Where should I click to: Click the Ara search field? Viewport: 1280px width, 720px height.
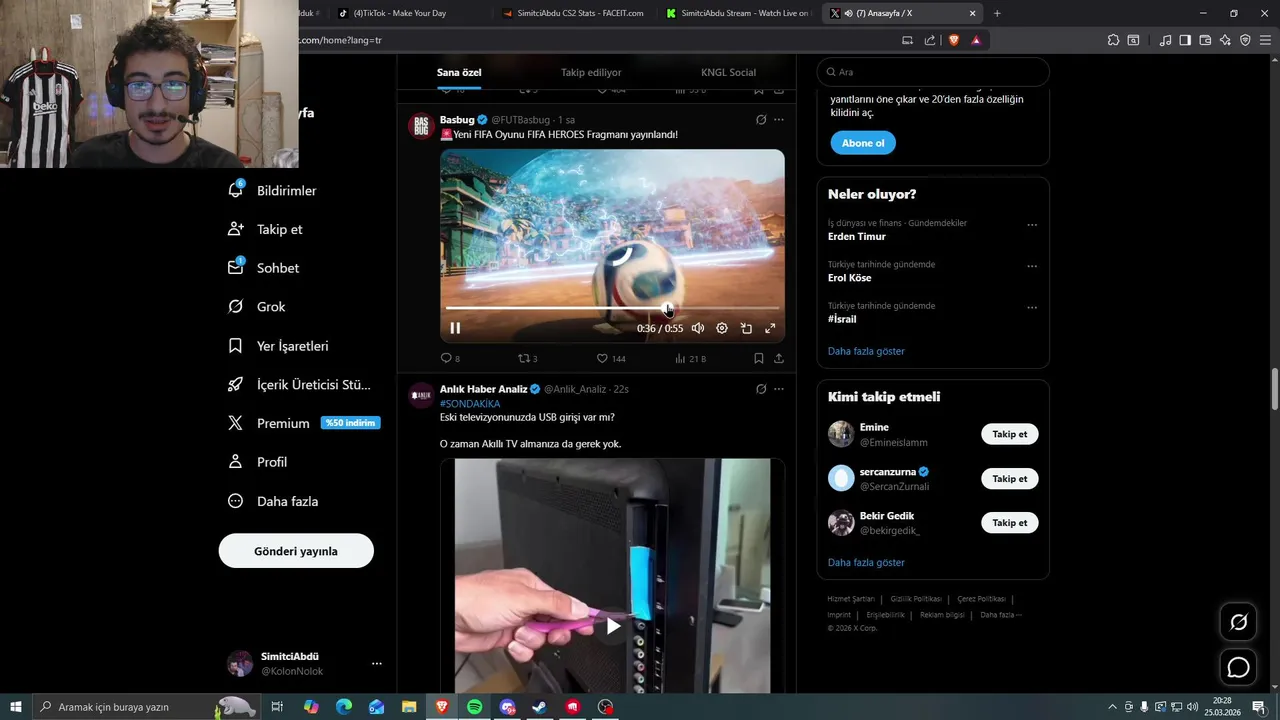pyautogui.click(x=933, y=72)
